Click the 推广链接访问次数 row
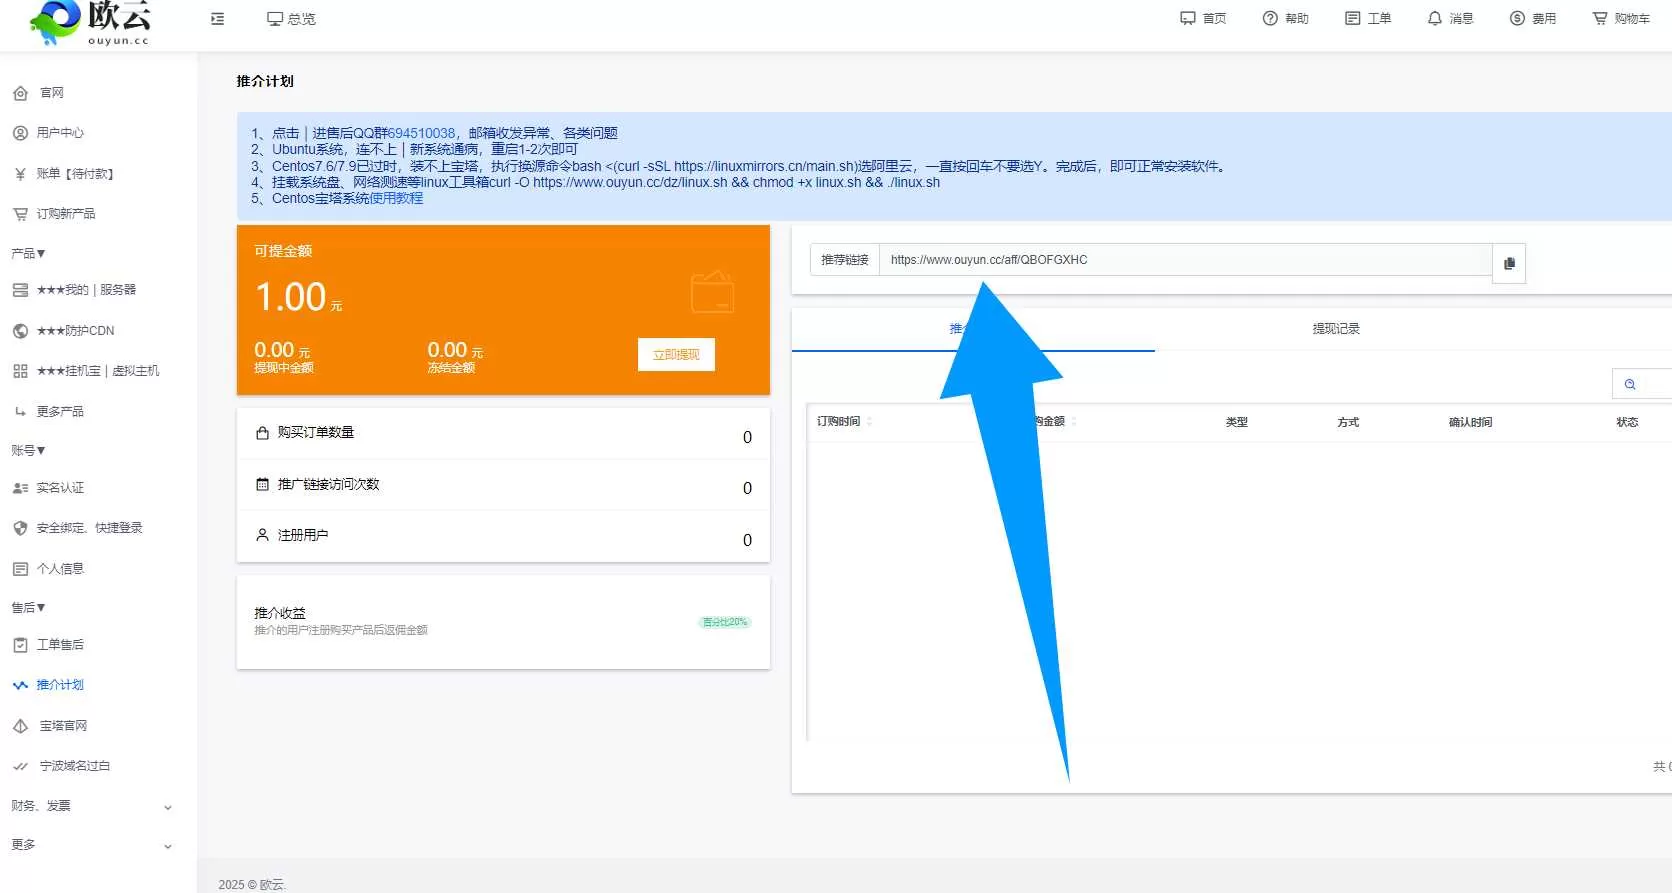1672x893 pixels. pos(503,485)
